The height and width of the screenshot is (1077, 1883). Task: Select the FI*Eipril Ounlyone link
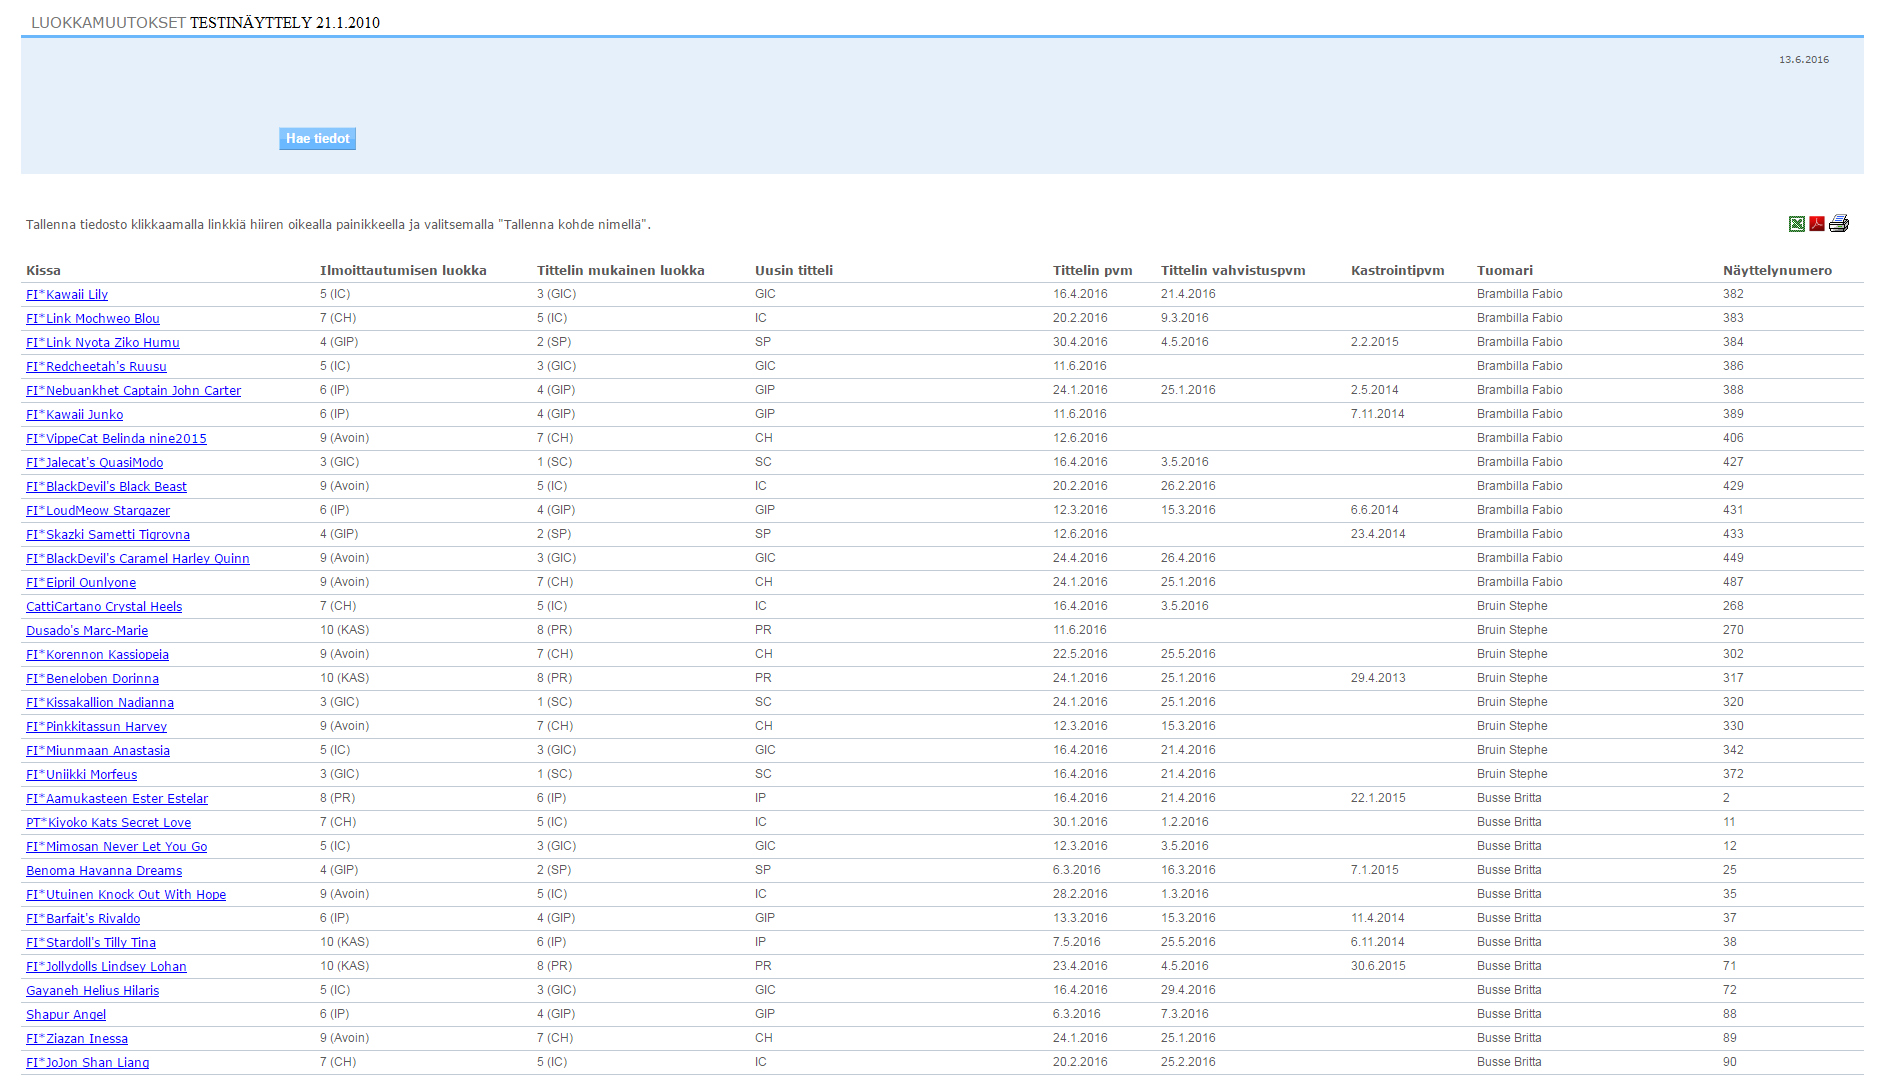(x=81, y=583)
